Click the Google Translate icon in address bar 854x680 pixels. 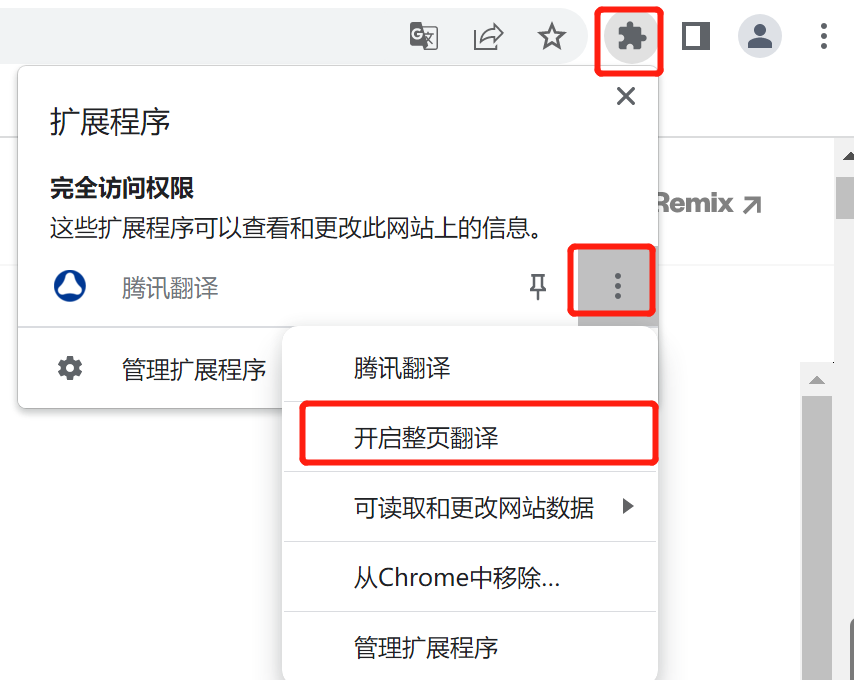424,36
